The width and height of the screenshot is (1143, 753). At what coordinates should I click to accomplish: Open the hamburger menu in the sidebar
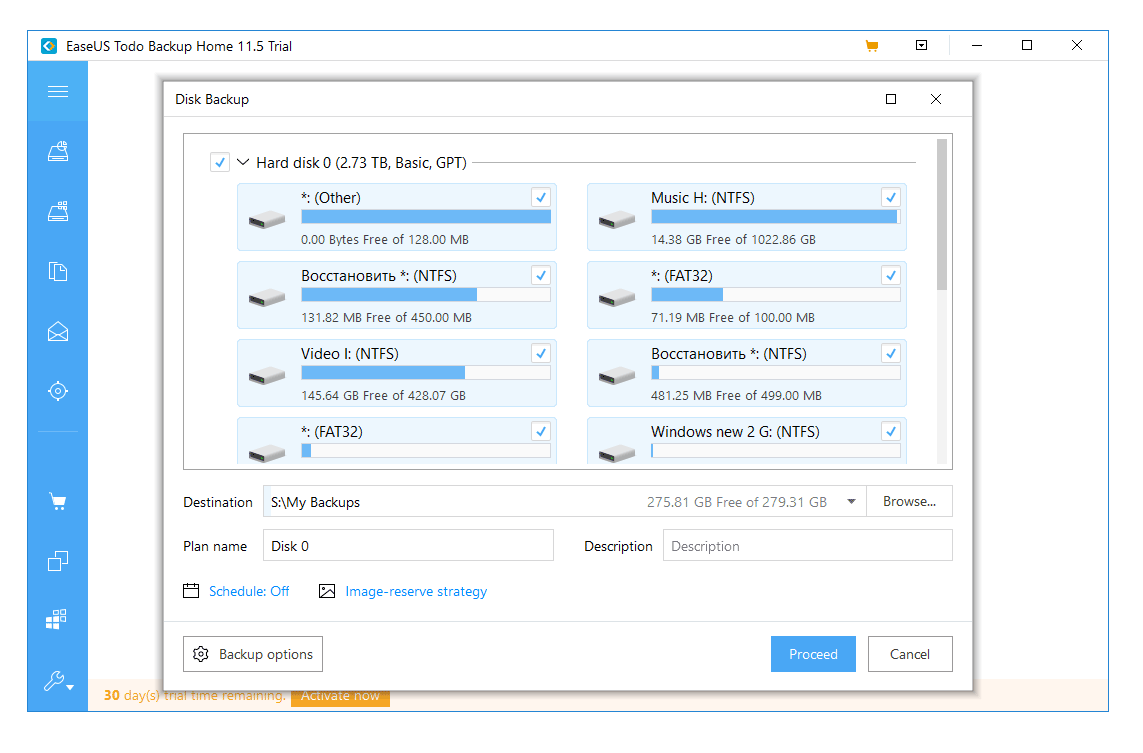coord(58,91)
